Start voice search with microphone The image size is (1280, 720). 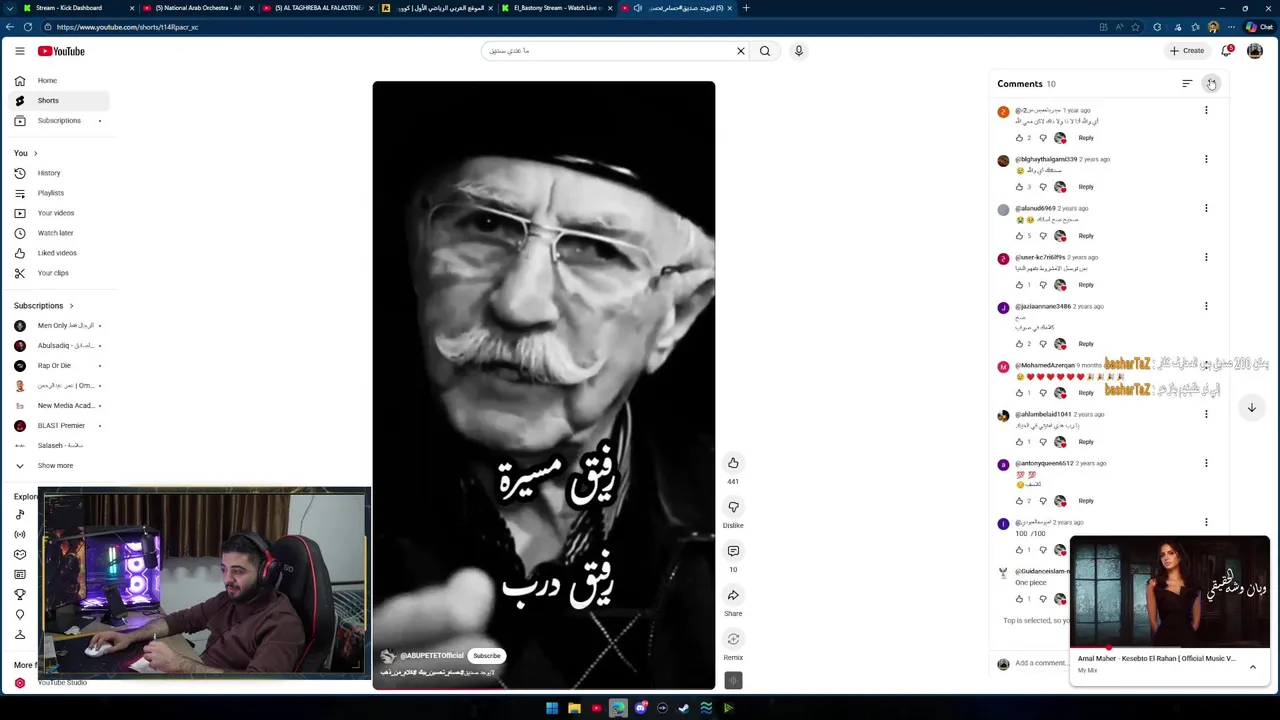click(x=798, y=51)
